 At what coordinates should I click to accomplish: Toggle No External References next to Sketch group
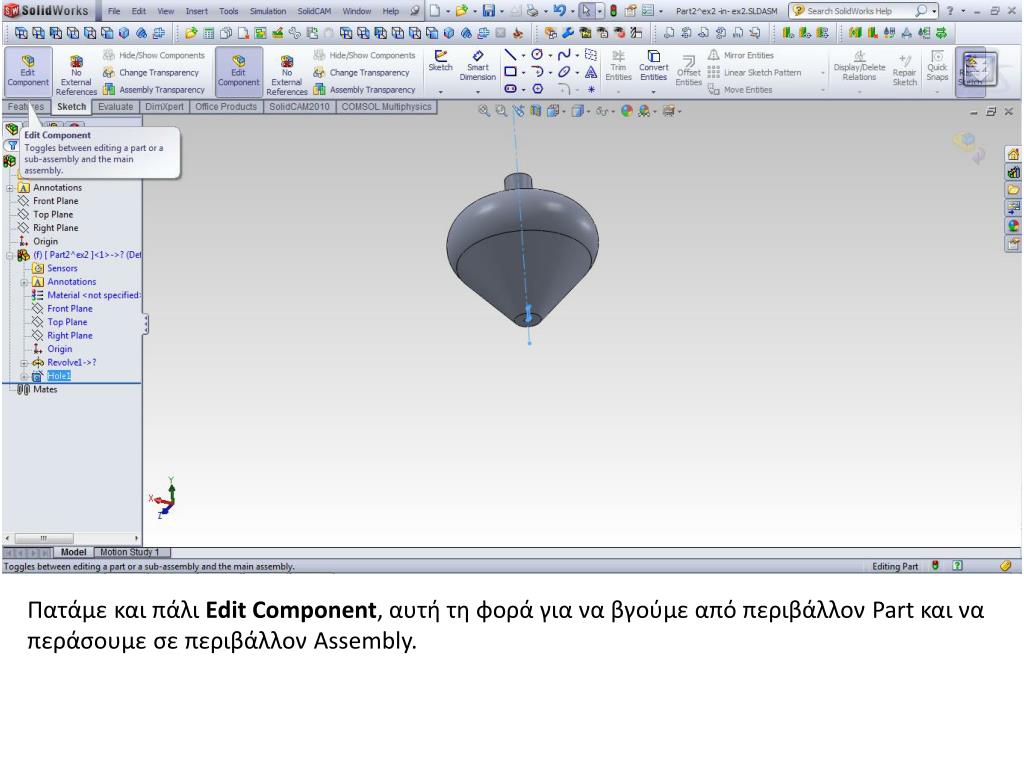[x=286, y=76]
